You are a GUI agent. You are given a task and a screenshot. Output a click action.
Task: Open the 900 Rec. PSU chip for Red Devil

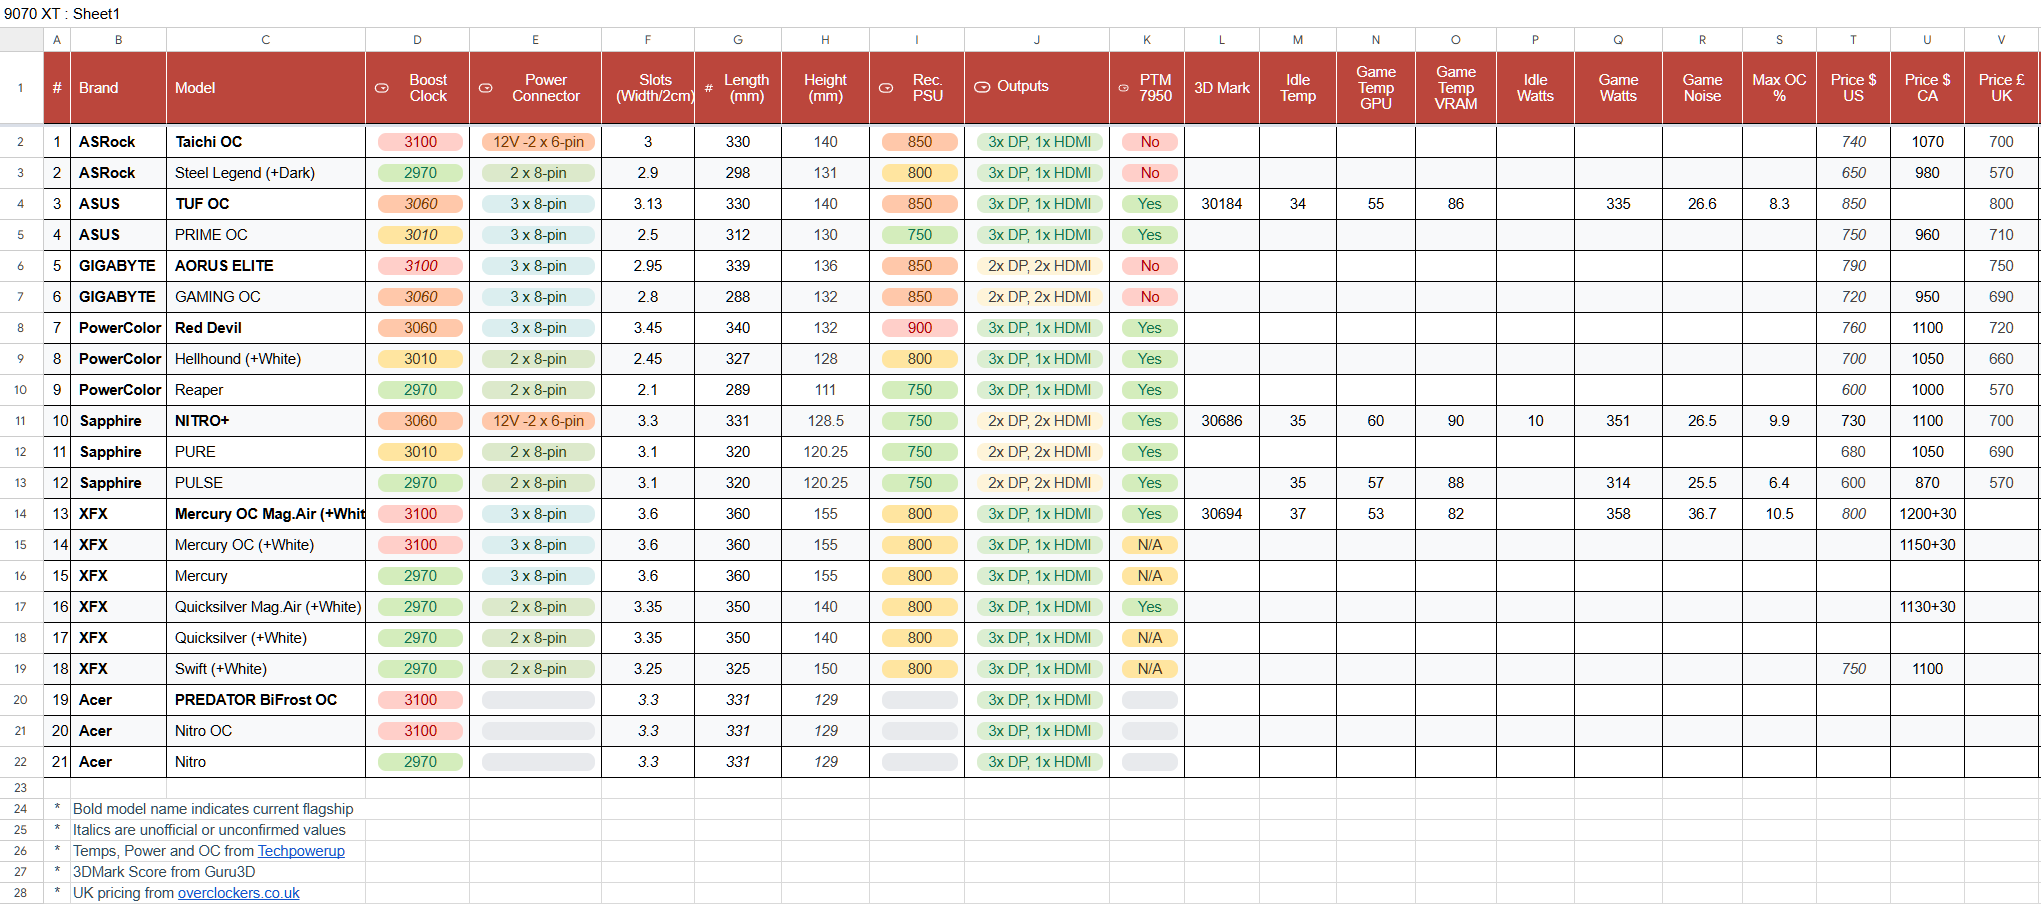pyautogui.click(x=919, y=328)
